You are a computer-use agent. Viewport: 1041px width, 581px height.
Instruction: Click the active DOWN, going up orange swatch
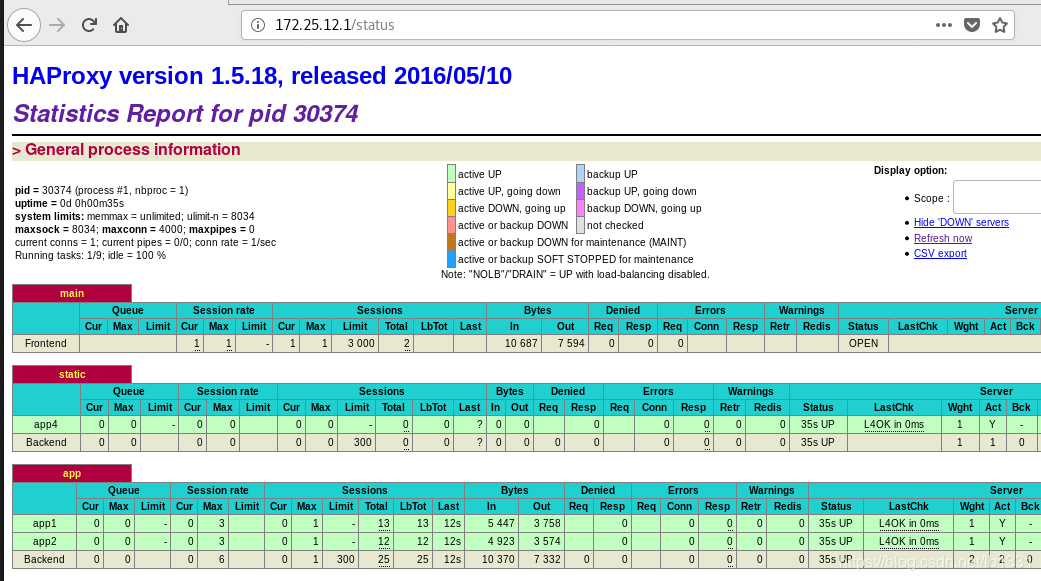[x=451, y=208]
